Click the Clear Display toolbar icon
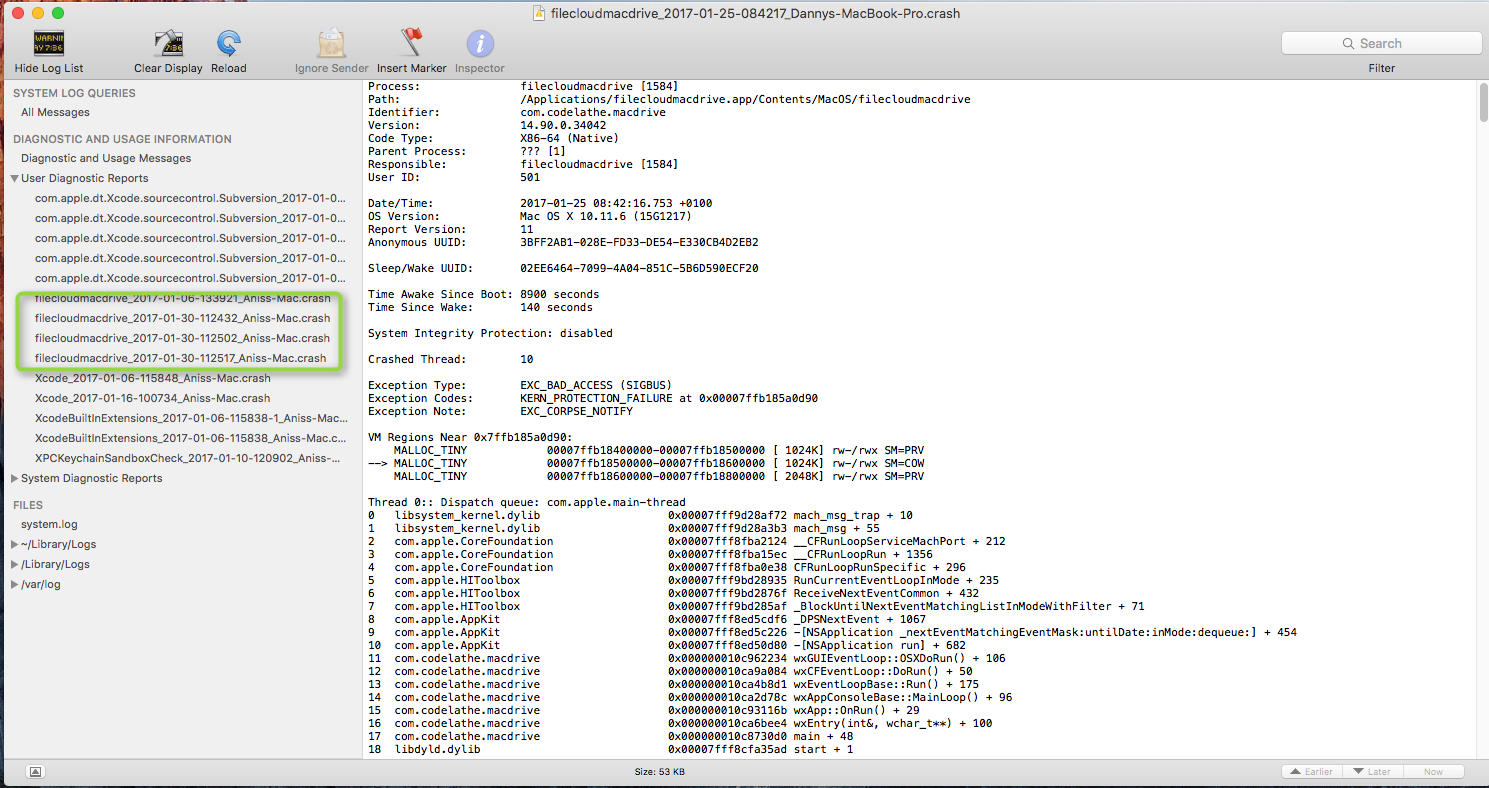This screenshot has height=788, width=1489. [168, 44]
